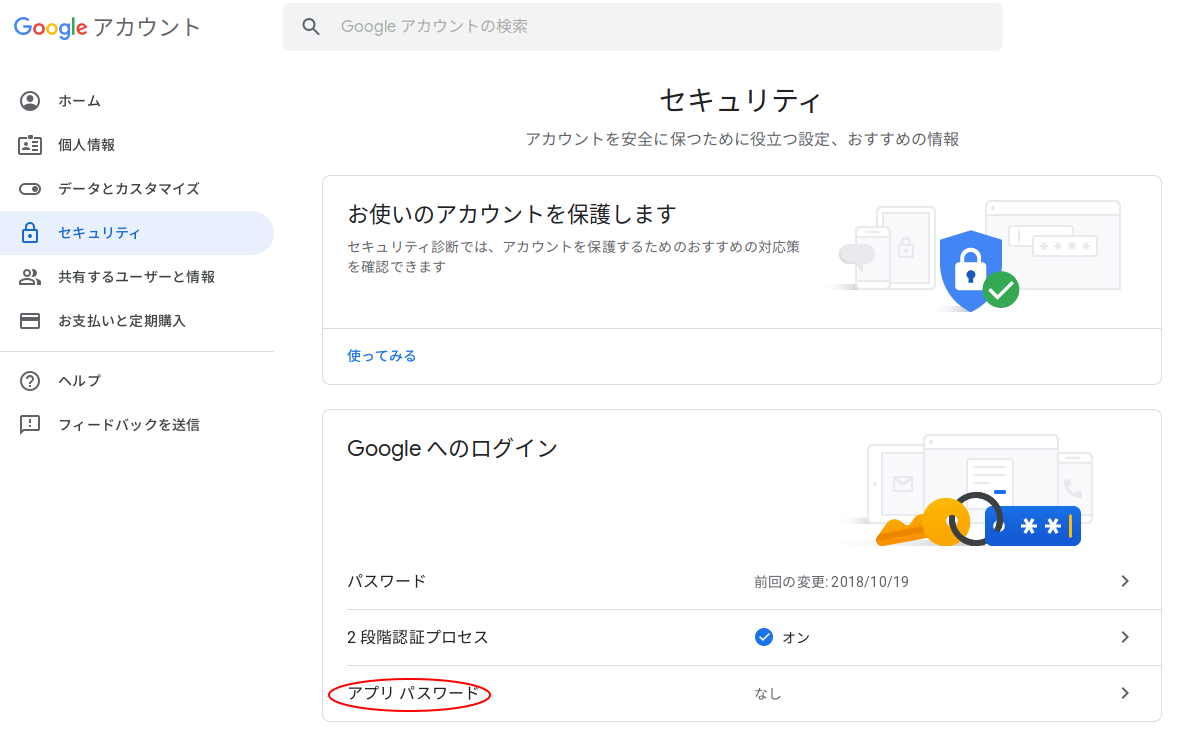Click the security shield illustration
This screenshot has width=1193, height=743.
(x=979, y=270)
